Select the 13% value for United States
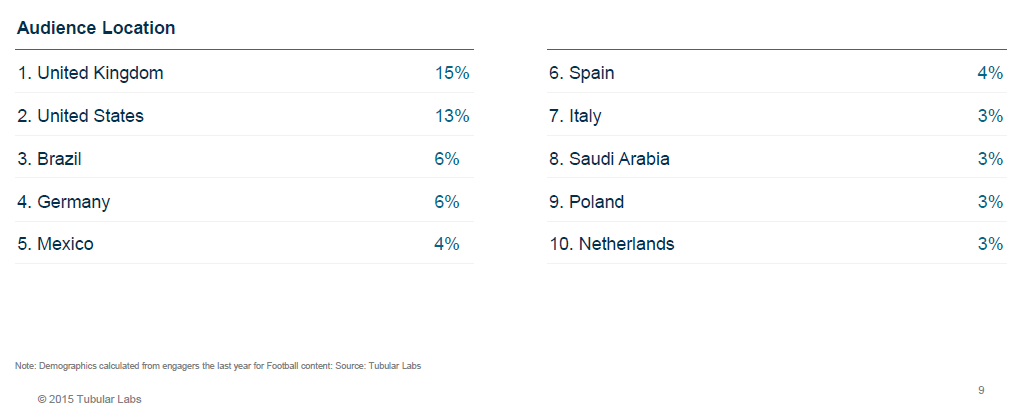The width and height of the screenshot is (1018, 408). [x=452, y=116]
